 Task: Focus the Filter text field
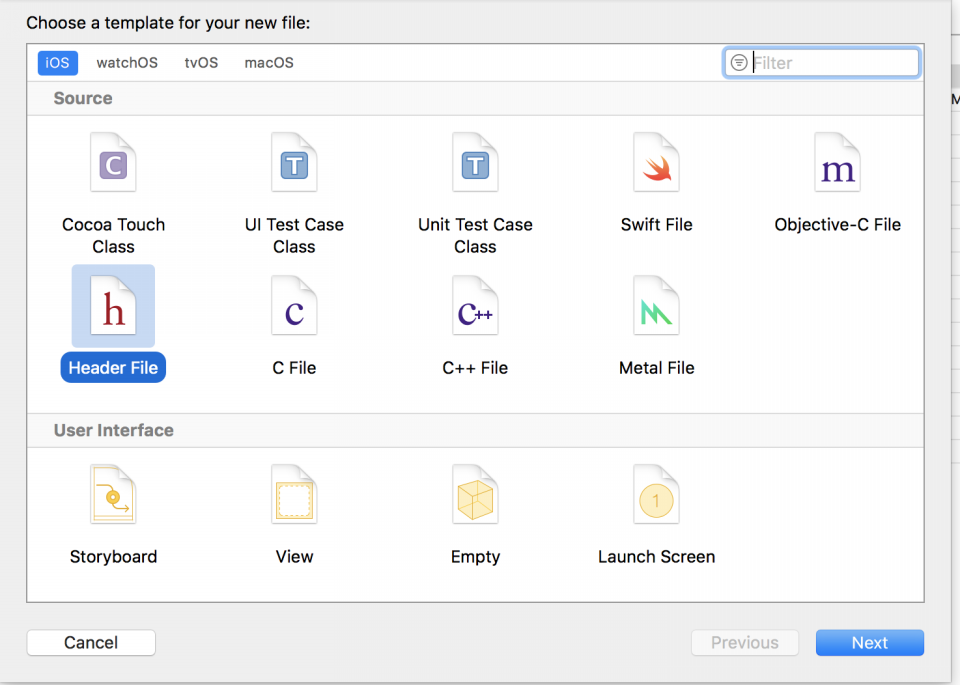822,63
